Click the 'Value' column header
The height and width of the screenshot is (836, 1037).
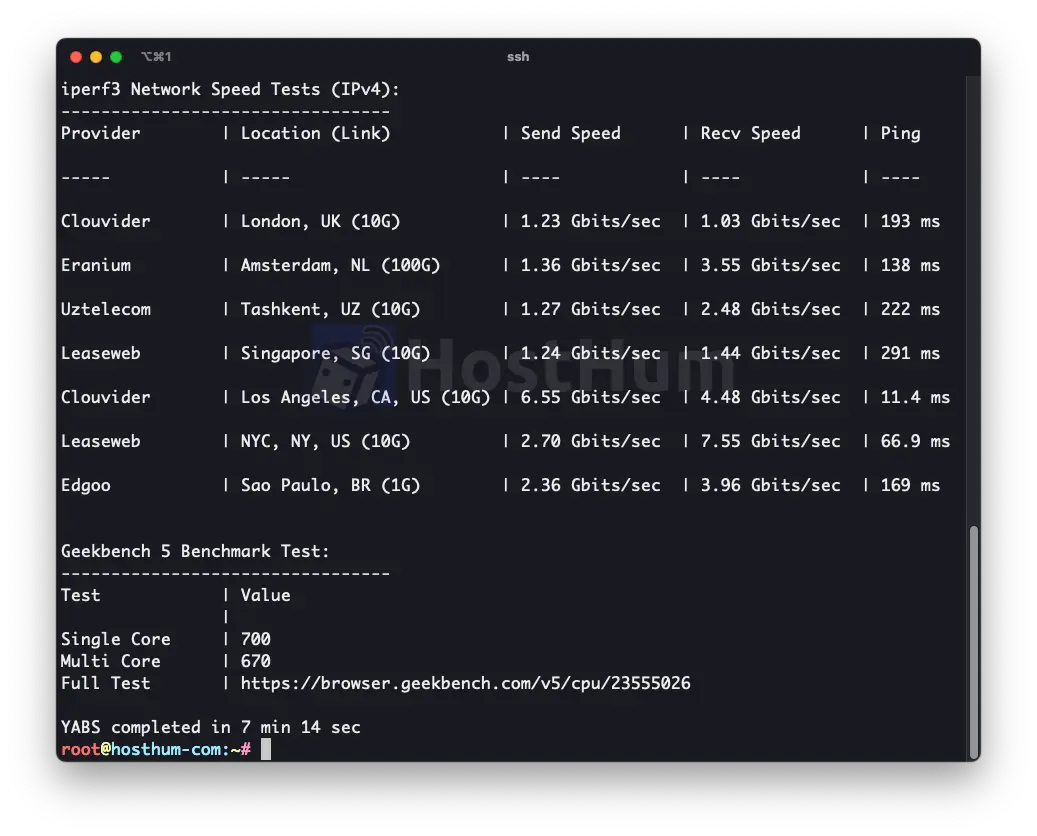pos(266,595)
